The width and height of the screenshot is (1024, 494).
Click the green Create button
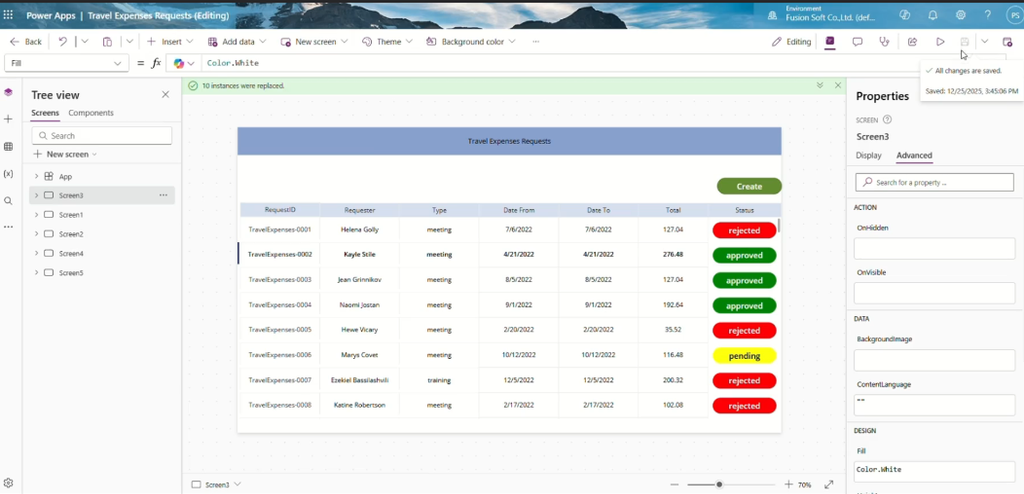click(x=749, y=186)
